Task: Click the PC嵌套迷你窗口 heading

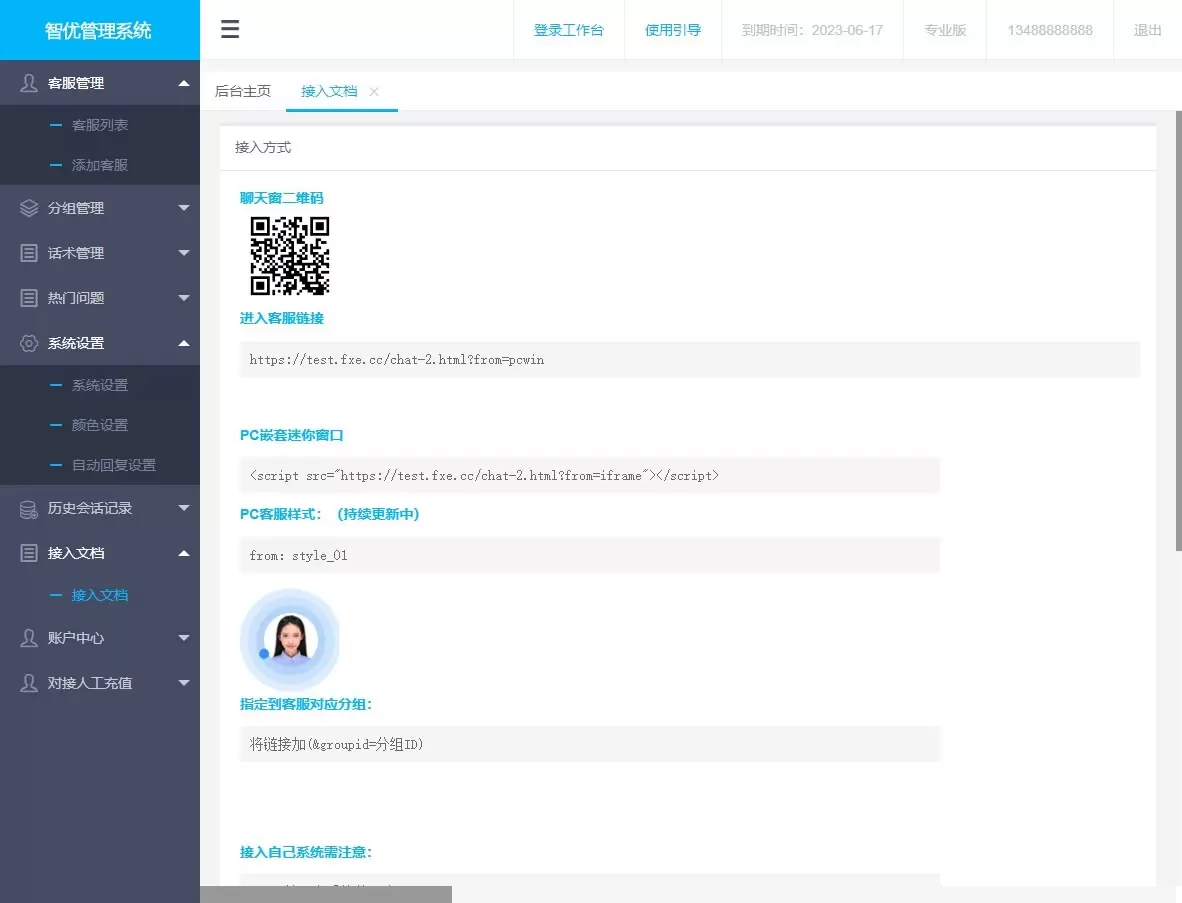Action: (x=292, y=435)
